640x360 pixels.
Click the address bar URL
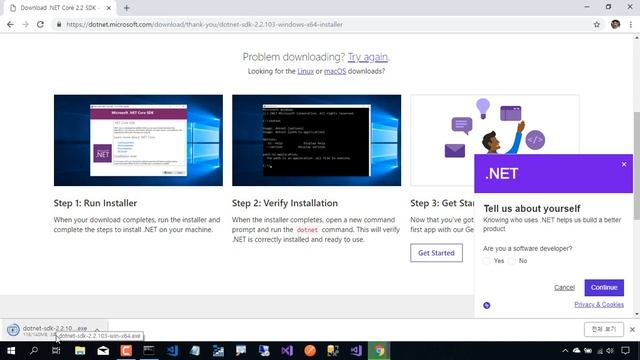pos(204,24)
